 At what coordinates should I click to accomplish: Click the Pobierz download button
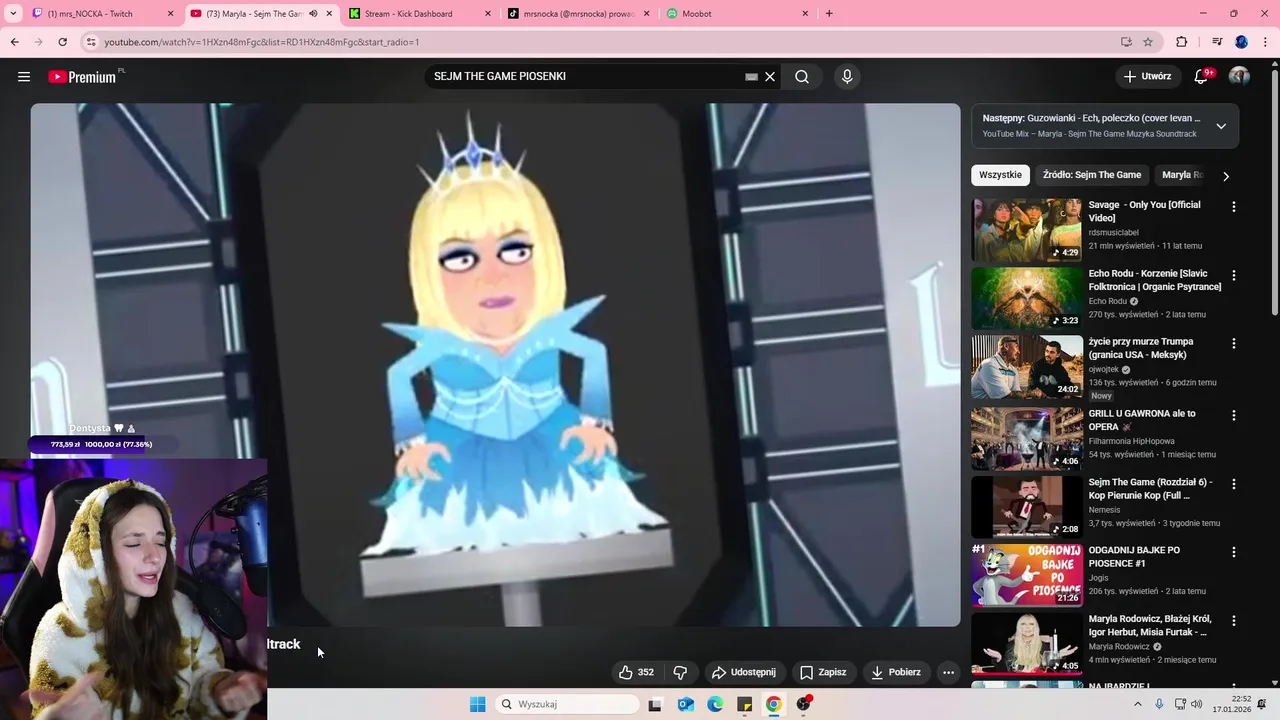896,673
